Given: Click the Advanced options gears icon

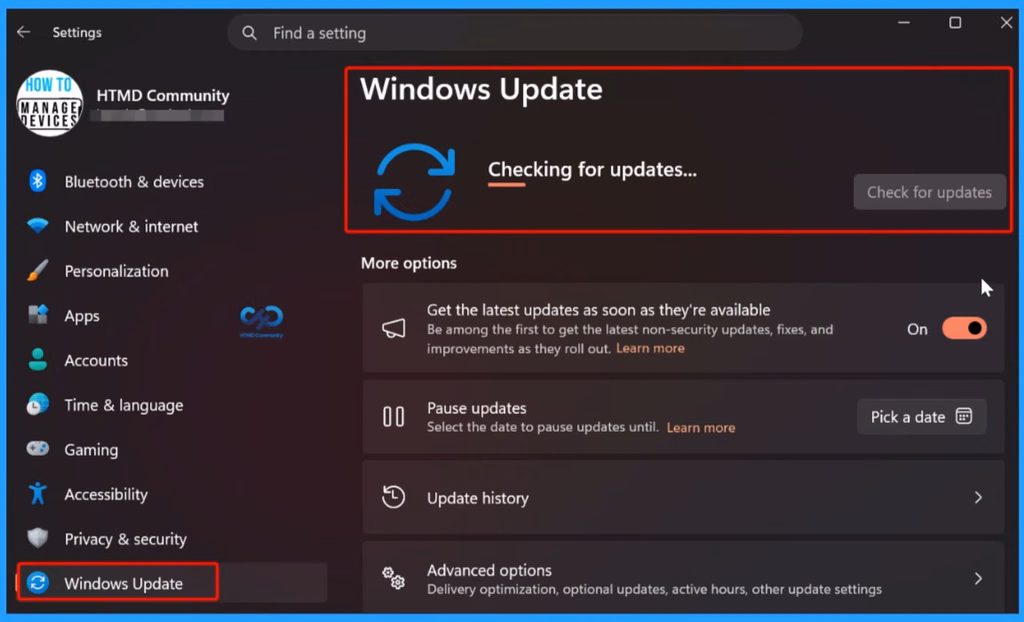Looking at the screenshot, I should tap(393, 578).
